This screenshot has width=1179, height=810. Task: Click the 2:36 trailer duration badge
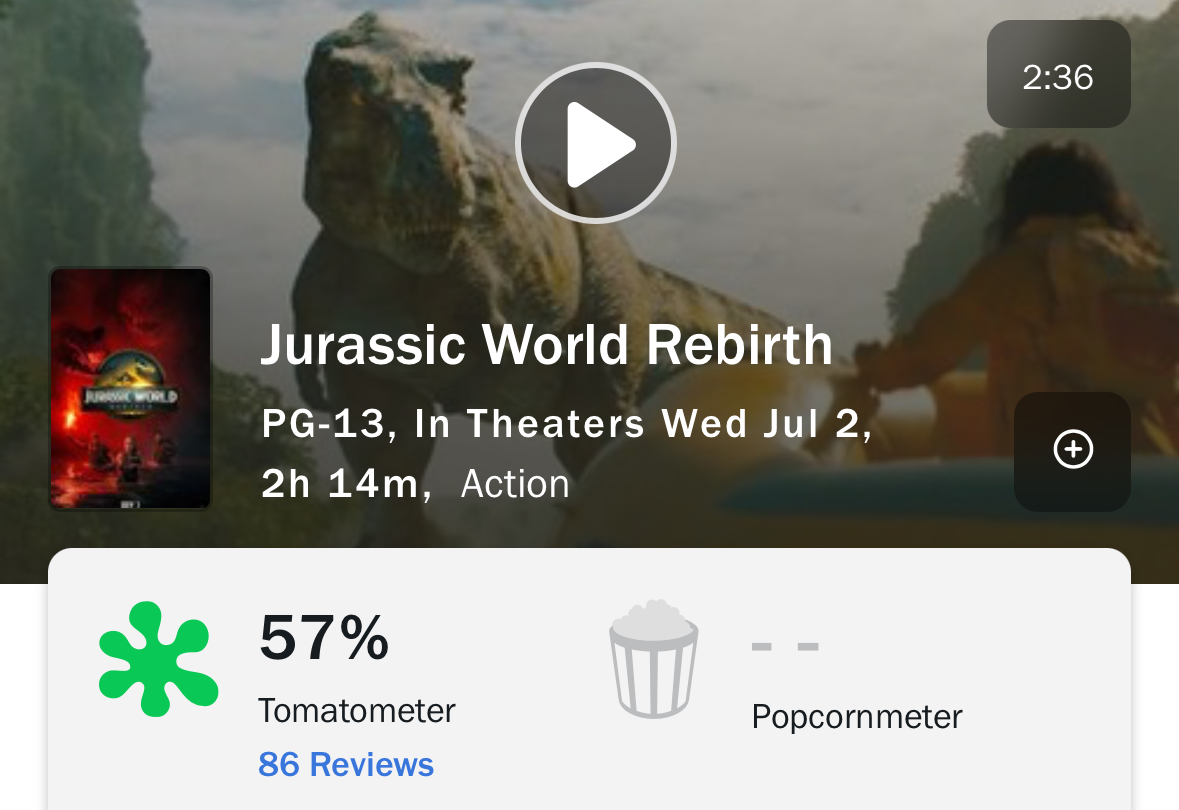click(x=1058, y=75)
